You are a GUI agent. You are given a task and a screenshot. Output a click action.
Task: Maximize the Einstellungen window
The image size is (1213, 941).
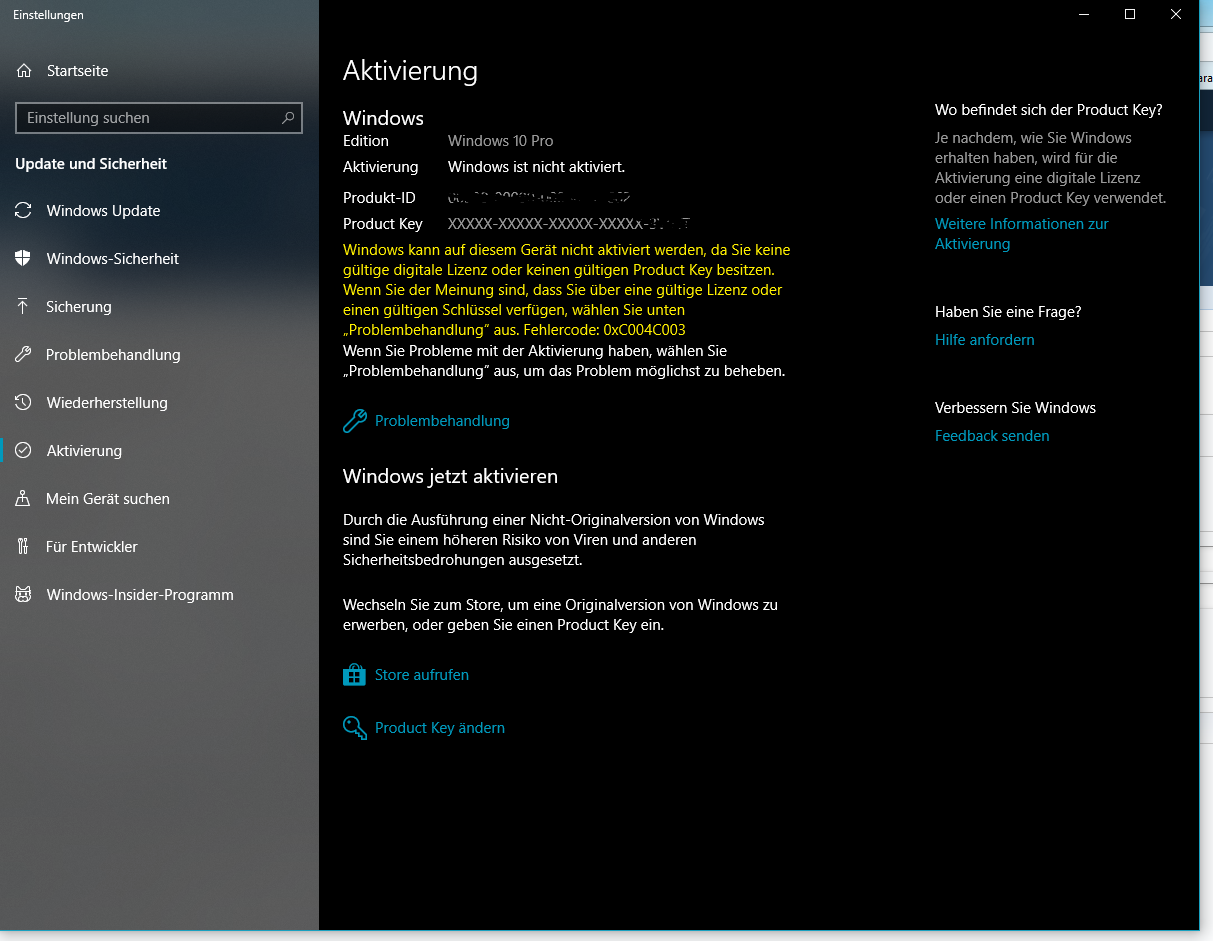coord(1130,14)
